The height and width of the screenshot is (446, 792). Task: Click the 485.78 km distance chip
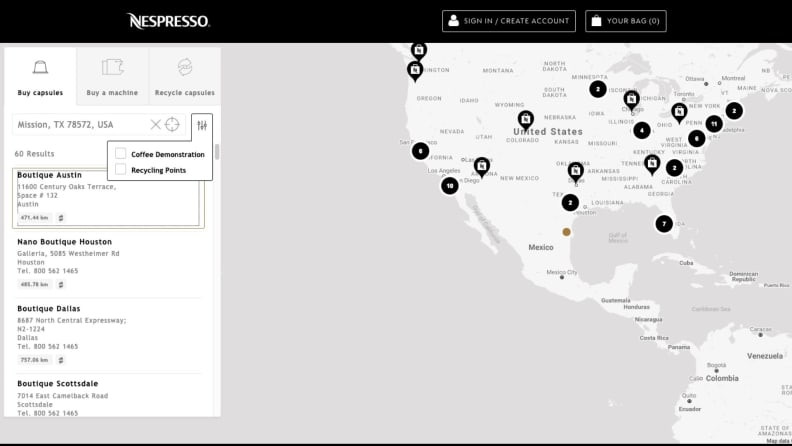pos(34,284)
